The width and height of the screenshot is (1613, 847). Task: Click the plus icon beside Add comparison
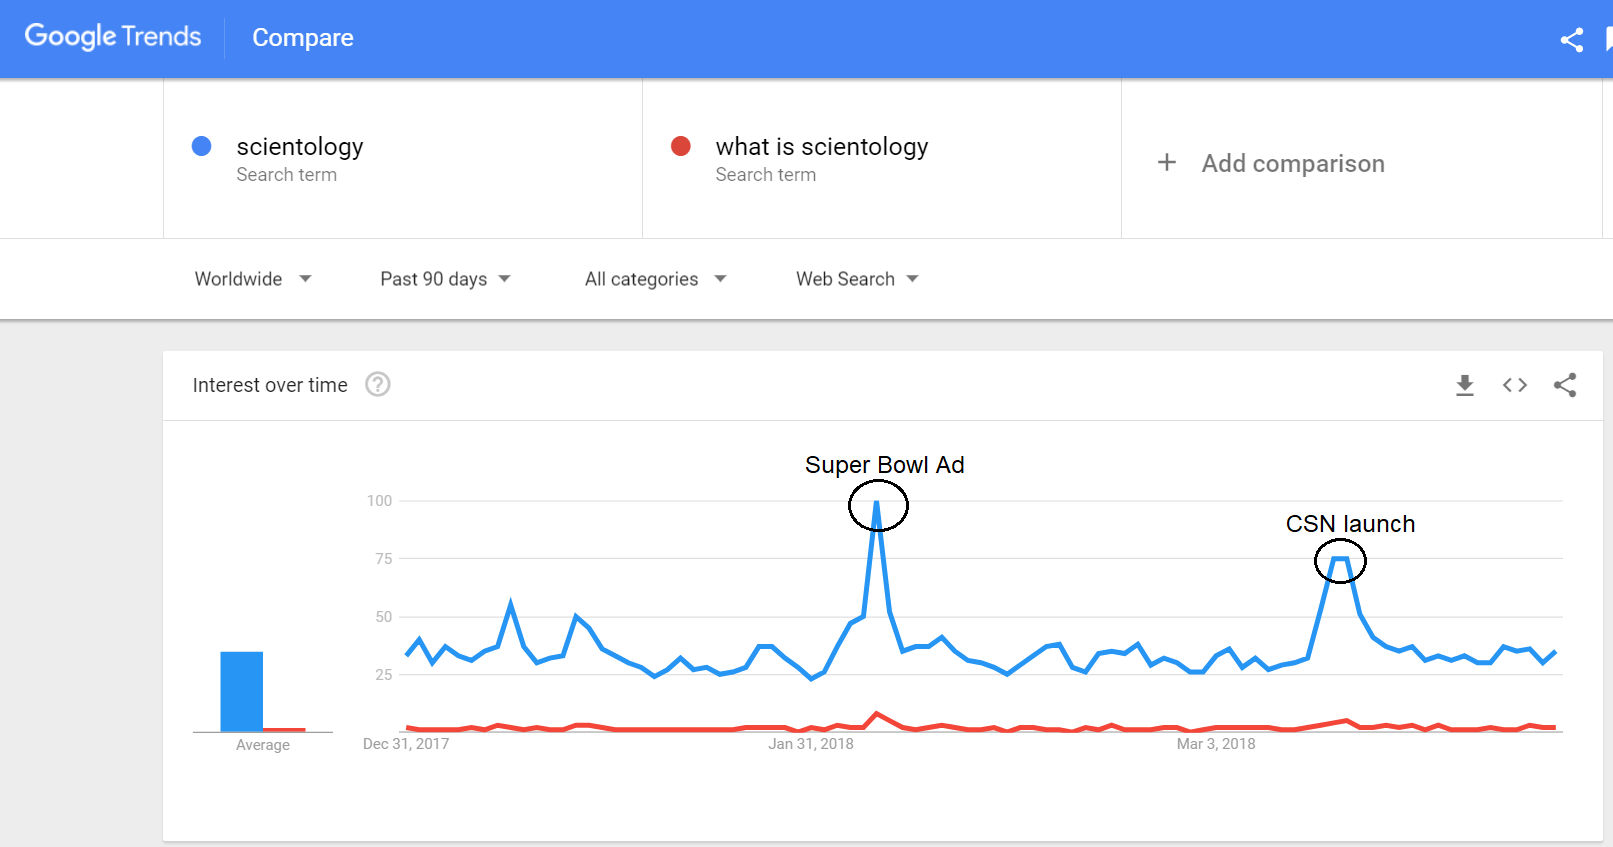click(x=1166, y=162)
